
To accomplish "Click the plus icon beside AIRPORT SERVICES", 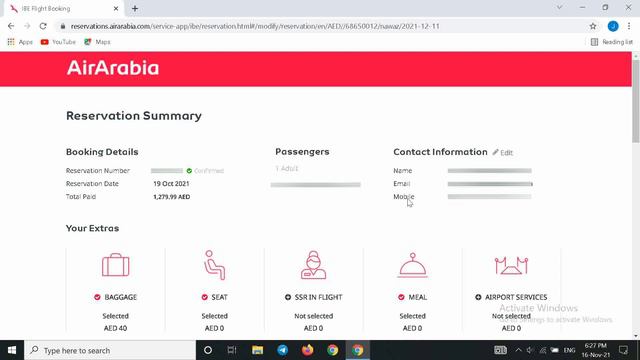I will [x=478, y=297].
